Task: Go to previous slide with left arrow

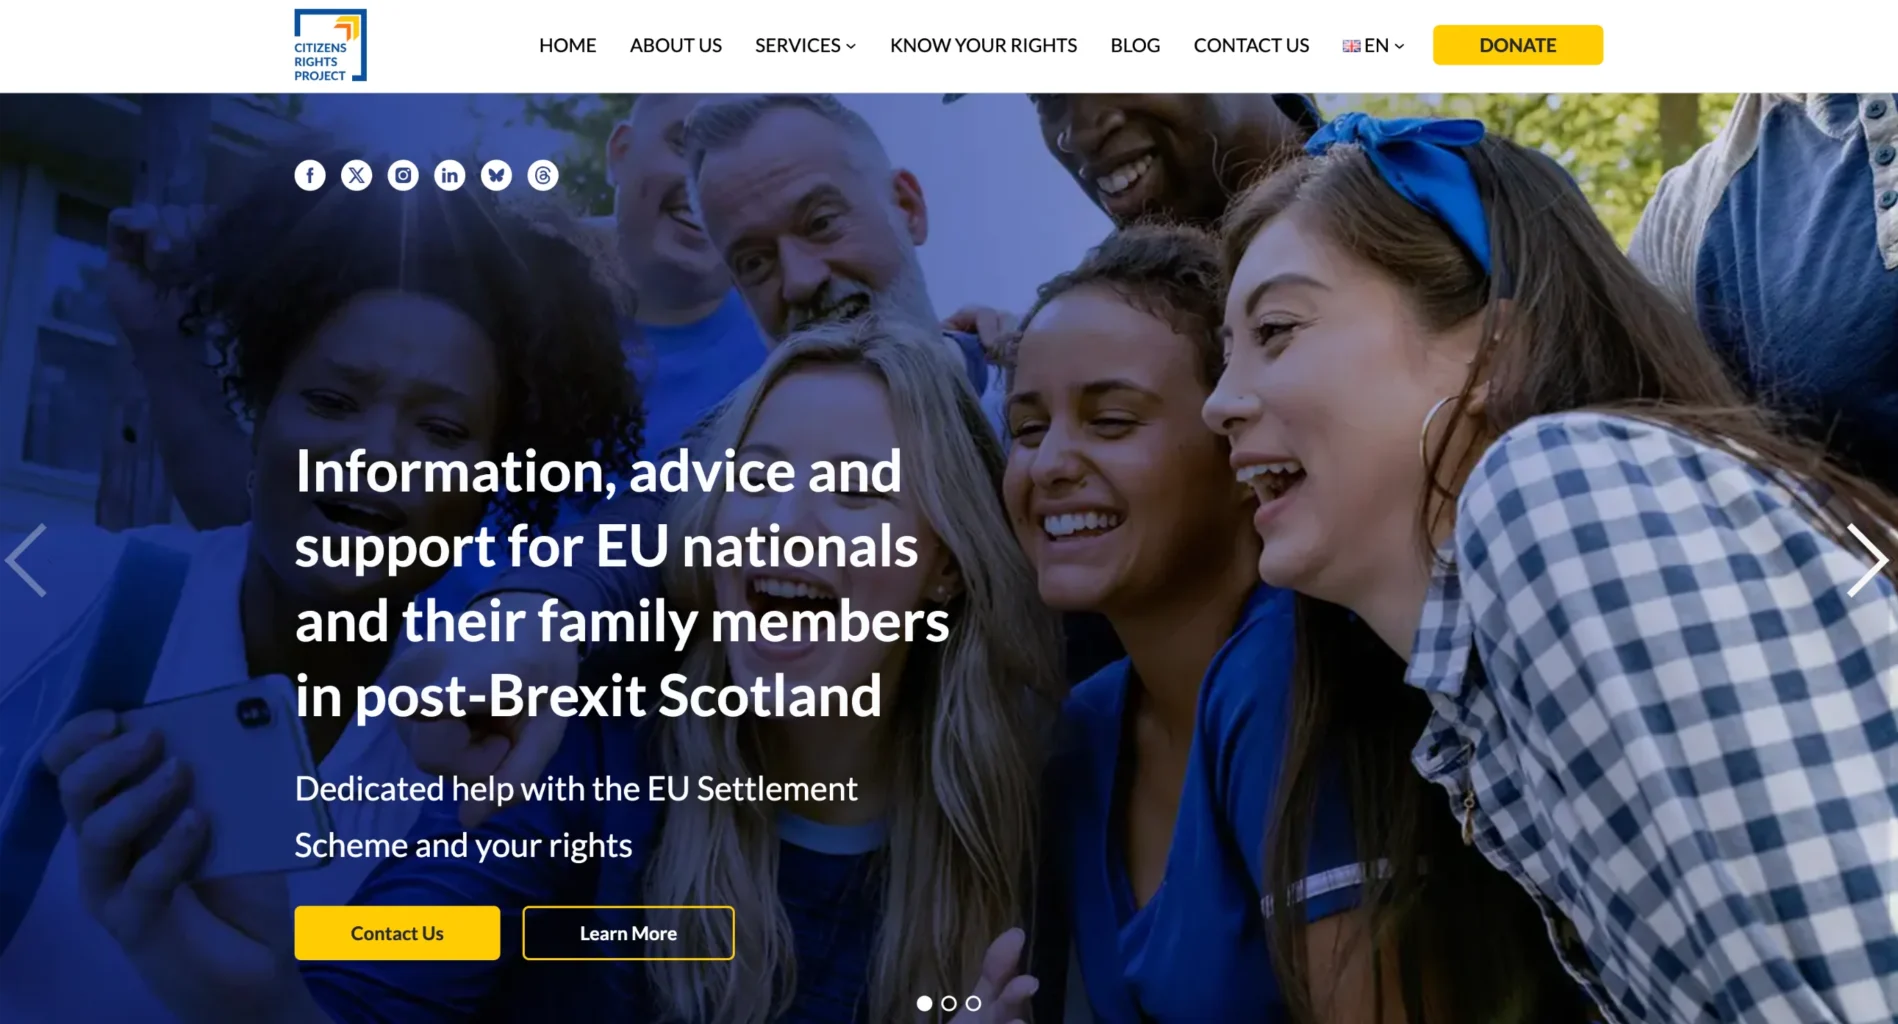Action: pyautogui.click(x=26, y=560)
